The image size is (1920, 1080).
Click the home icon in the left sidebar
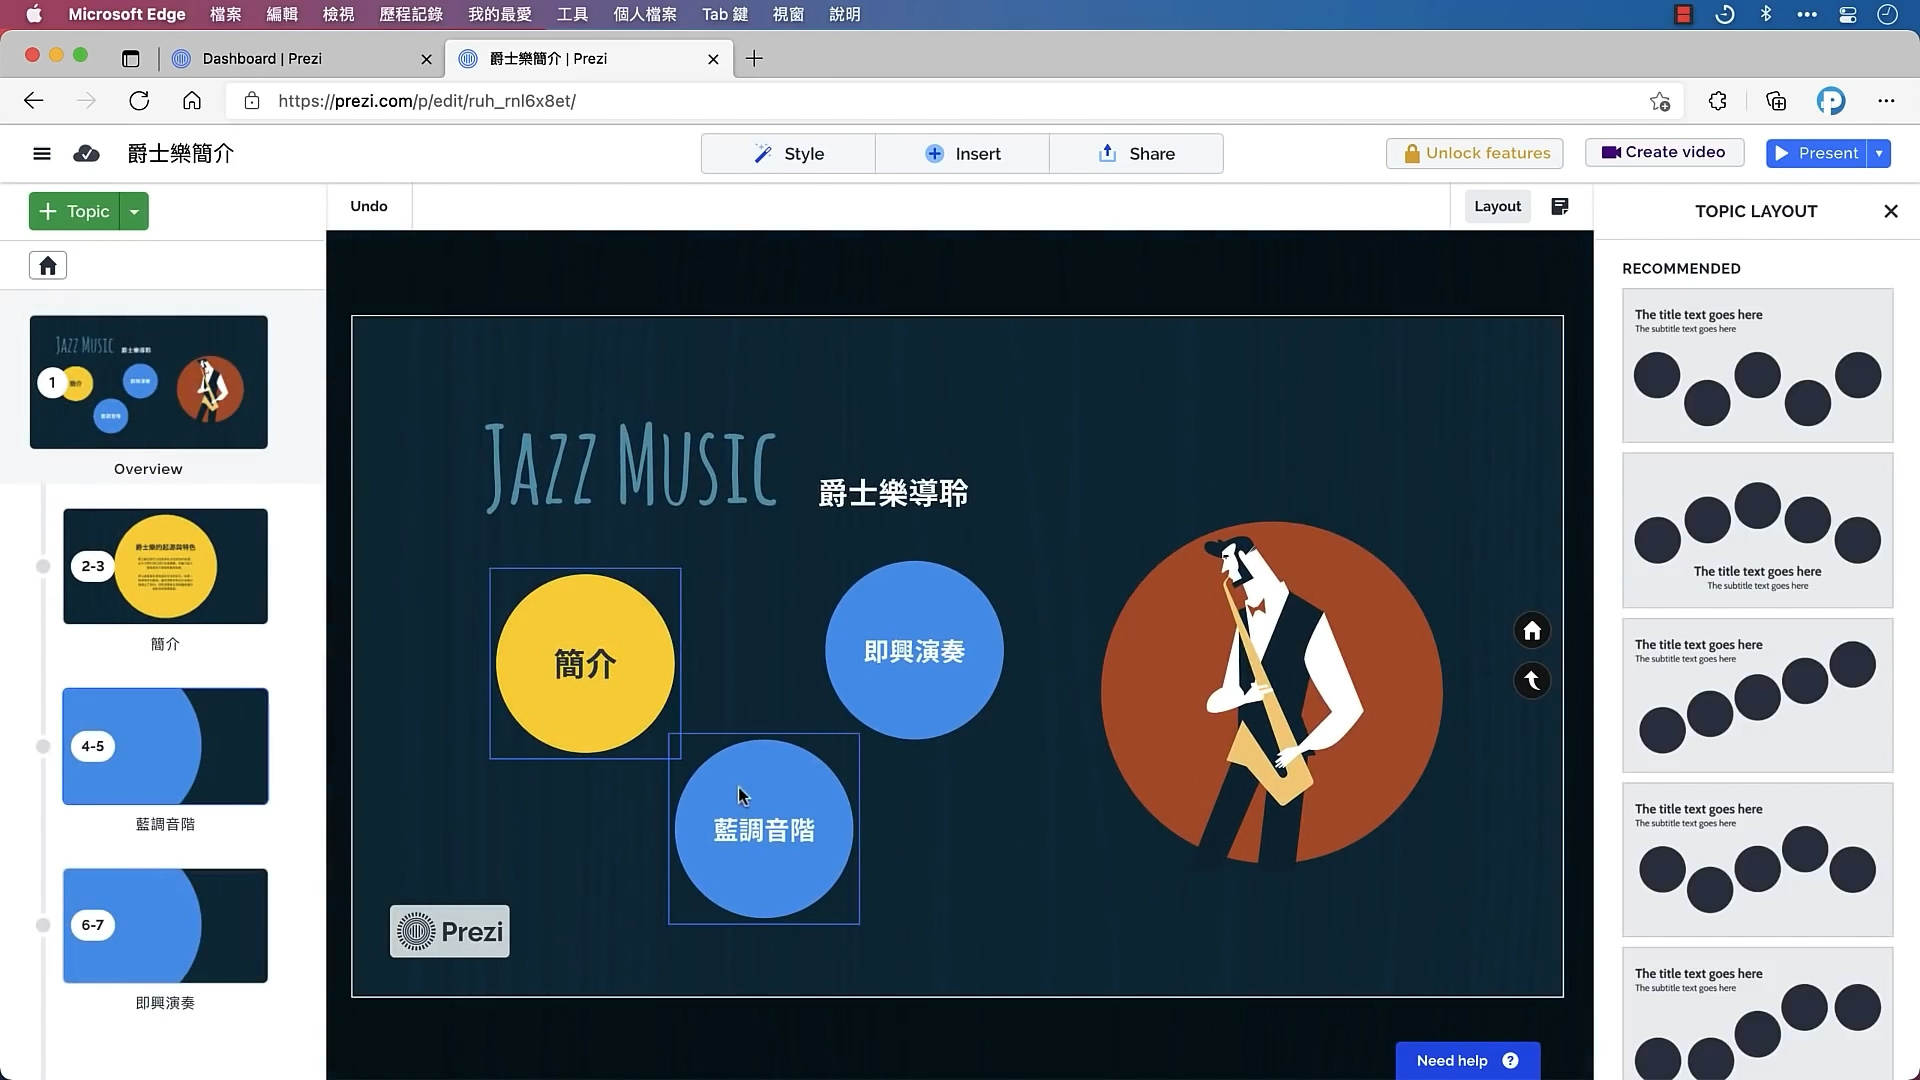pos(47,265)
